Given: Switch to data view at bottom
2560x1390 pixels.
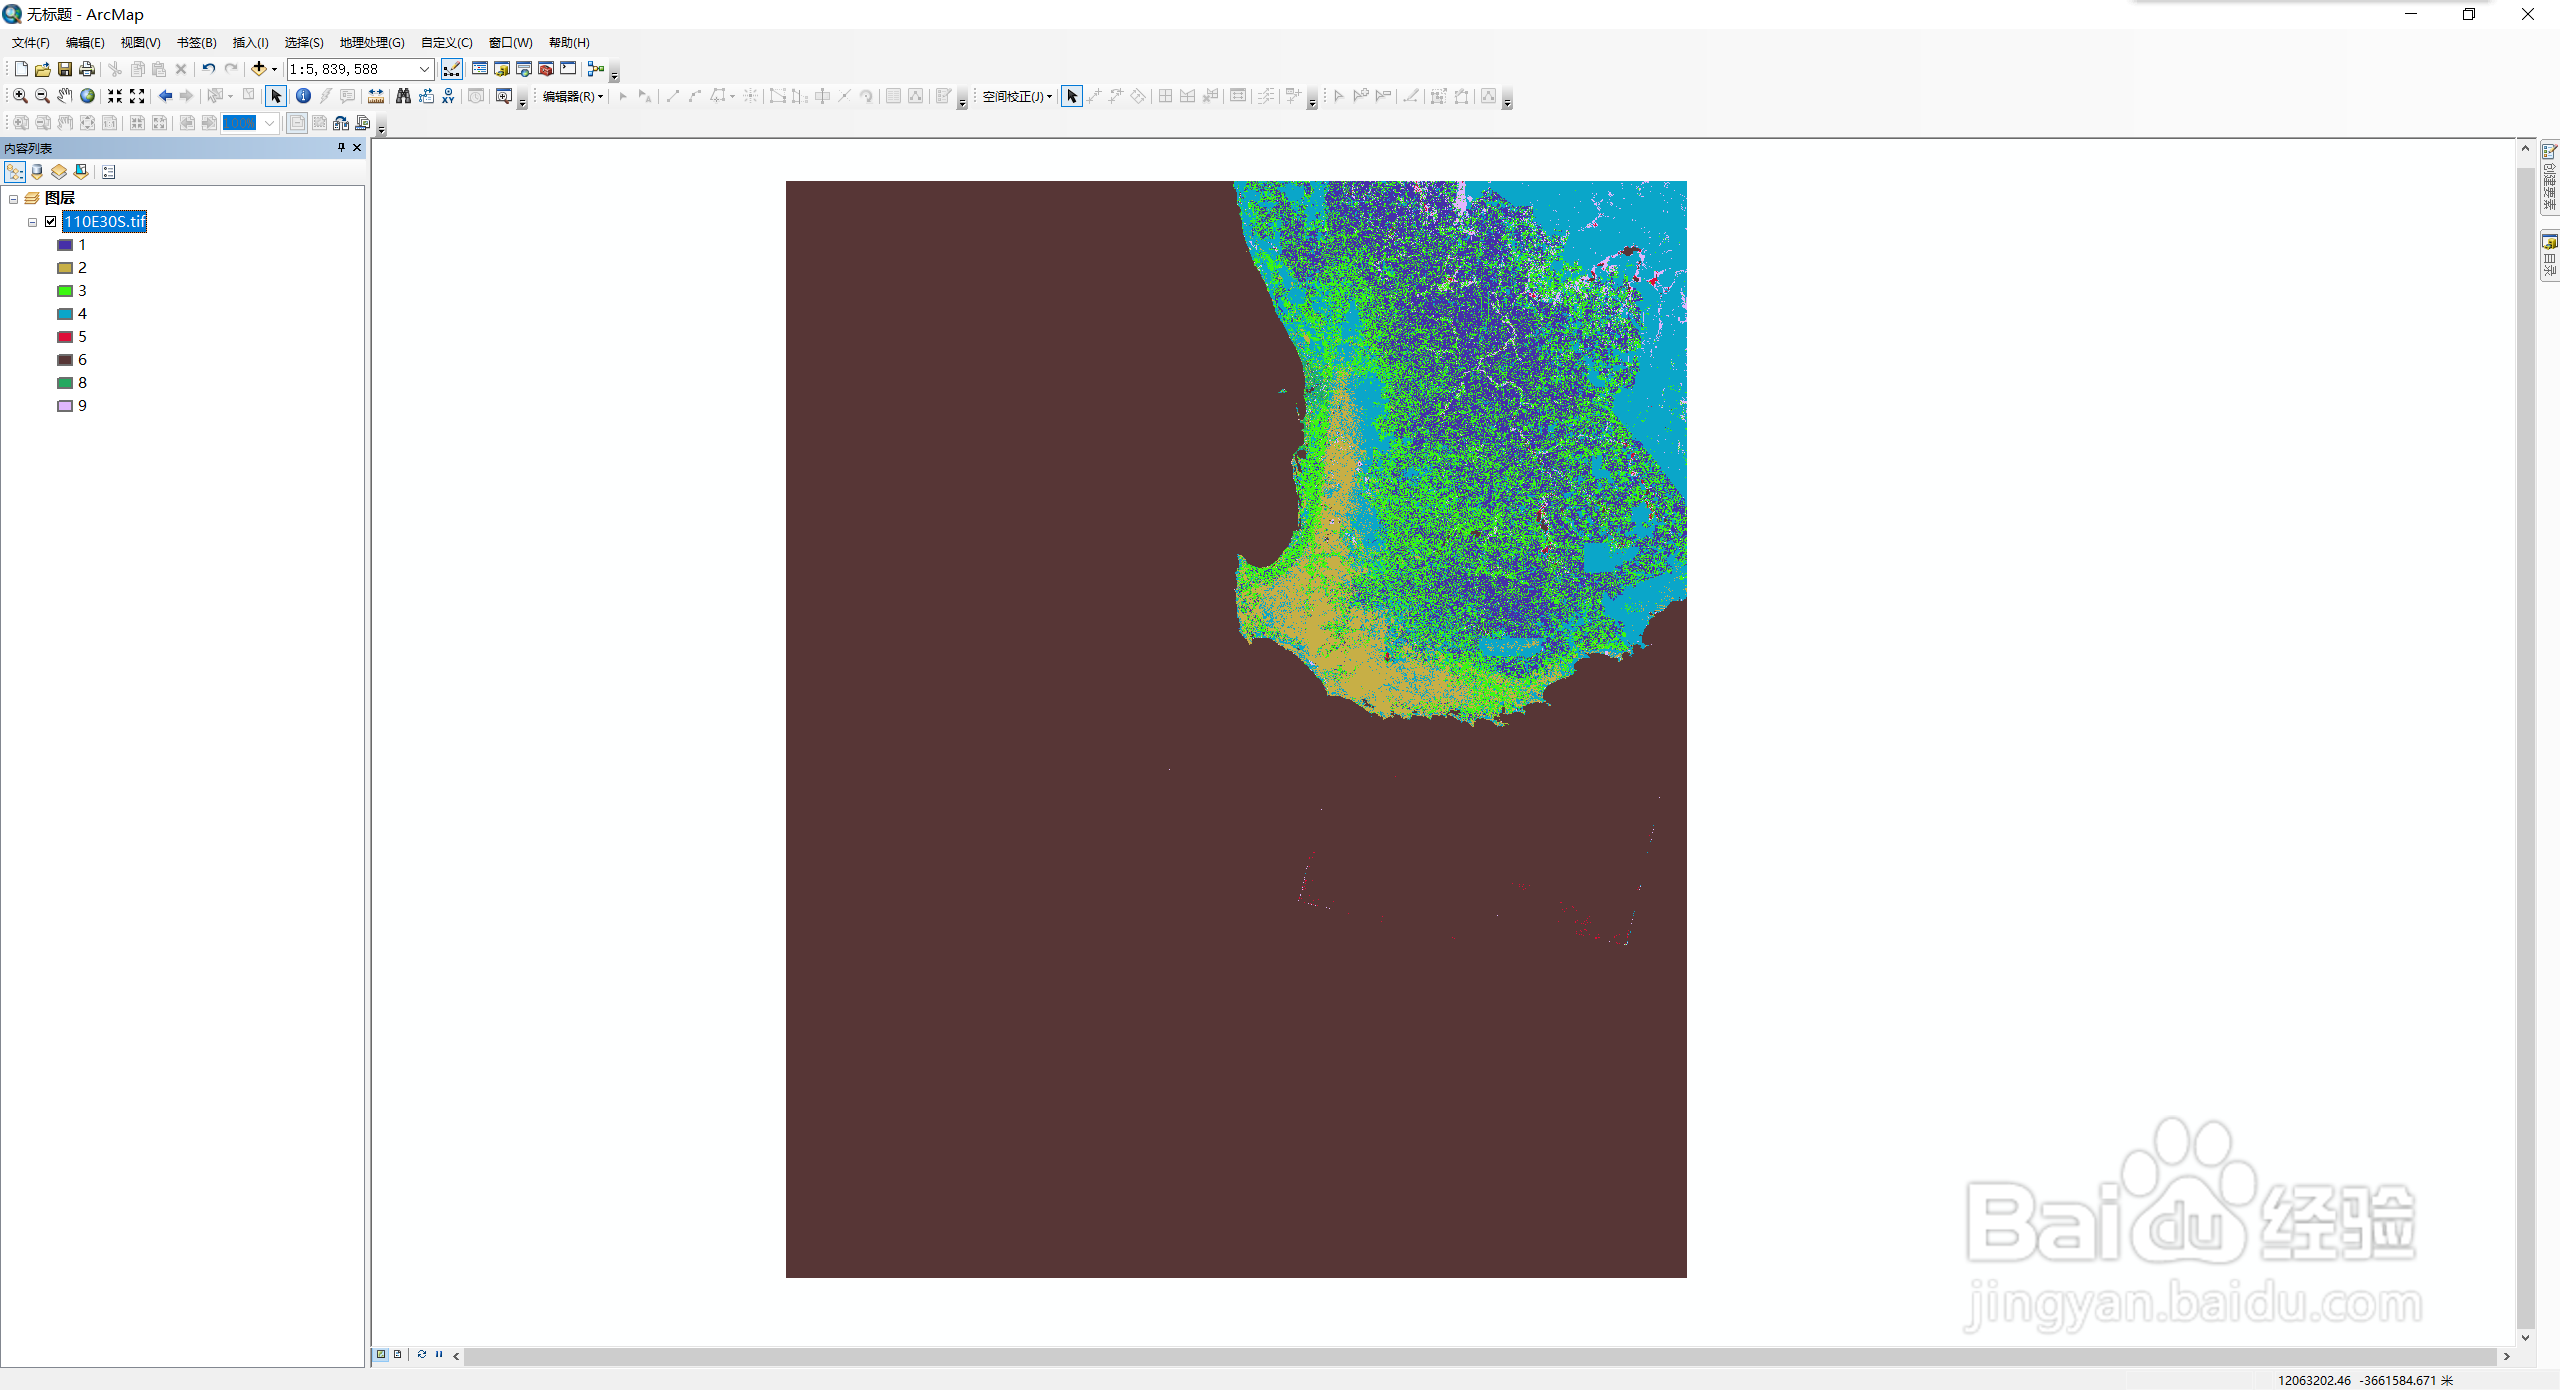Looking at the screenshot, I should 381,1354.
